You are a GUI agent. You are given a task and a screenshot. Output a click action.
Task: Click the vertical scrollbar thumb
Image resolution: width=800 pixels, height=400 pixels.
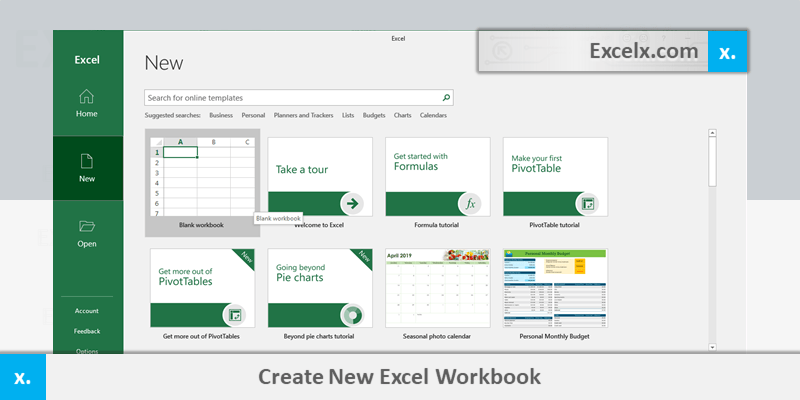click(713, 162)
